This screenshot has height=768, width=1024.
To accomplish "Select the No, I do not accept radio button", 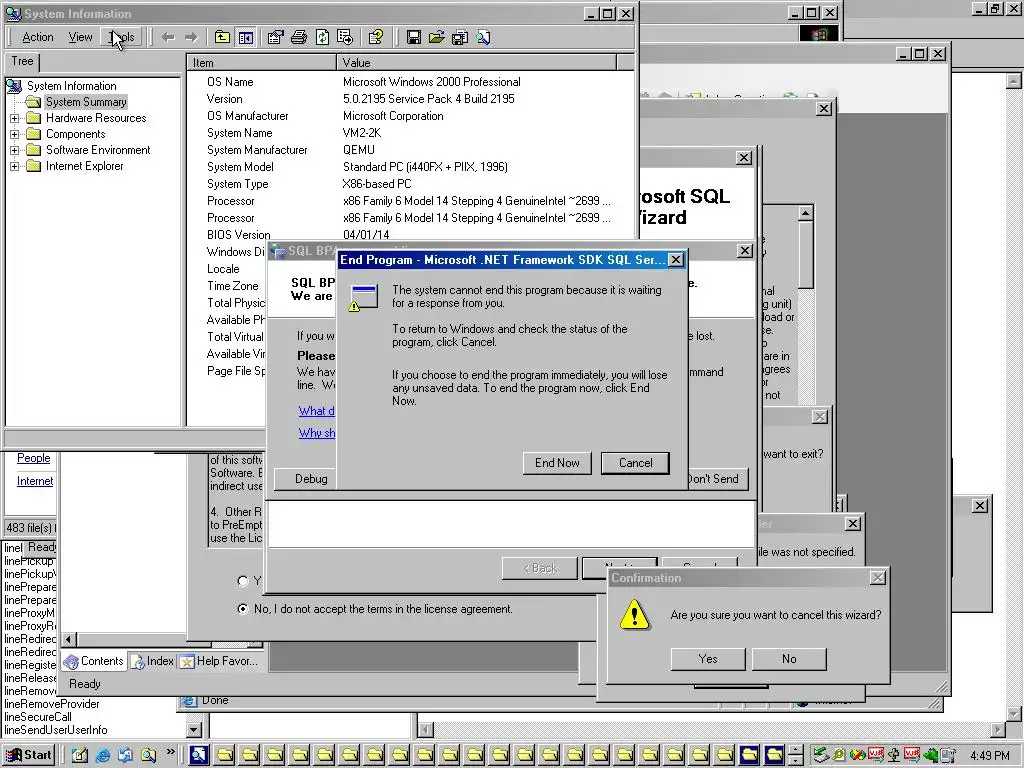I will pos(243,609).
